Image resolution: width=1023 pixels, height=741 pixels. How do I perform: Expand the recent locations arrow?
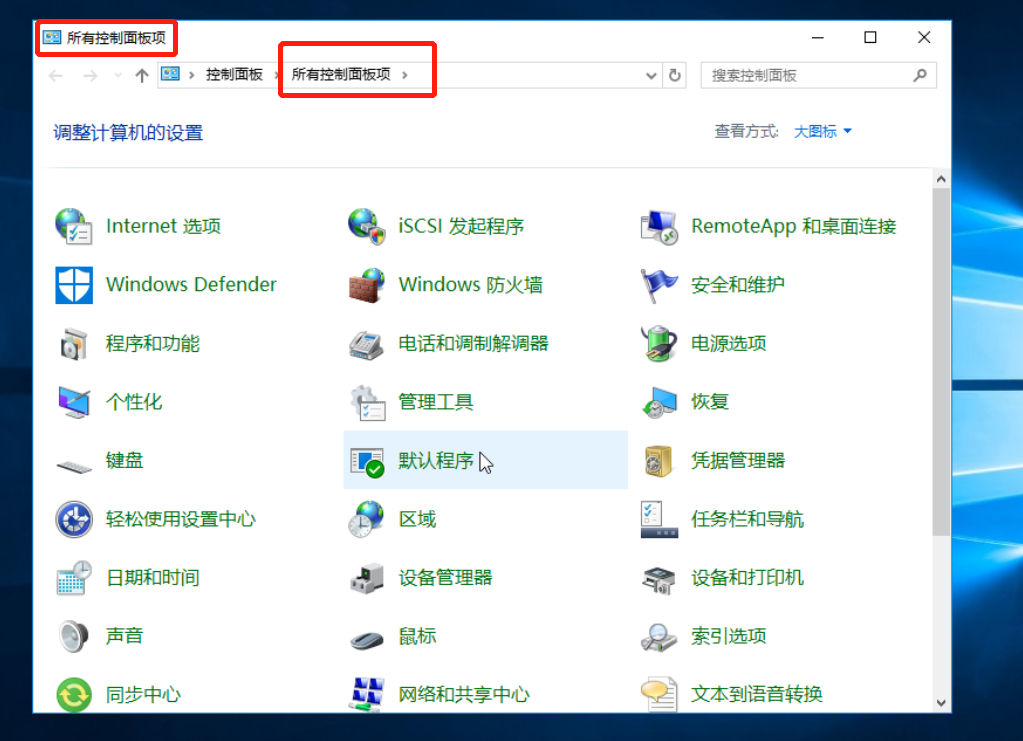click(117, 76)
